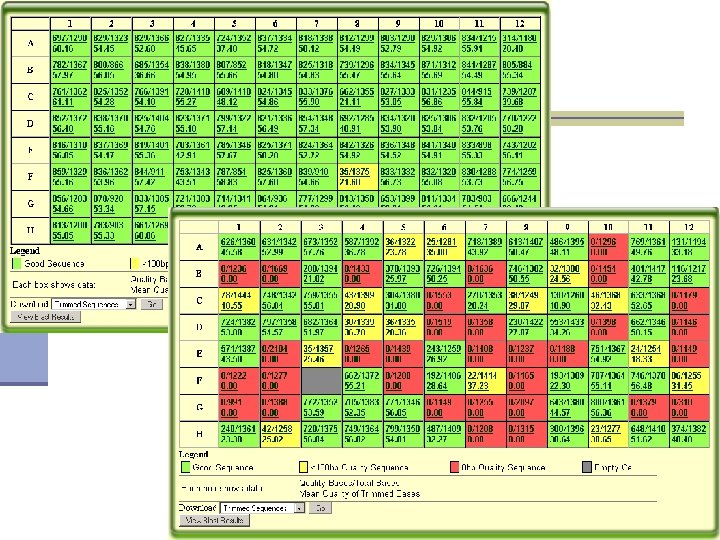
Task: Open 587/1302 link in front plate
Action: coord(361,242)
